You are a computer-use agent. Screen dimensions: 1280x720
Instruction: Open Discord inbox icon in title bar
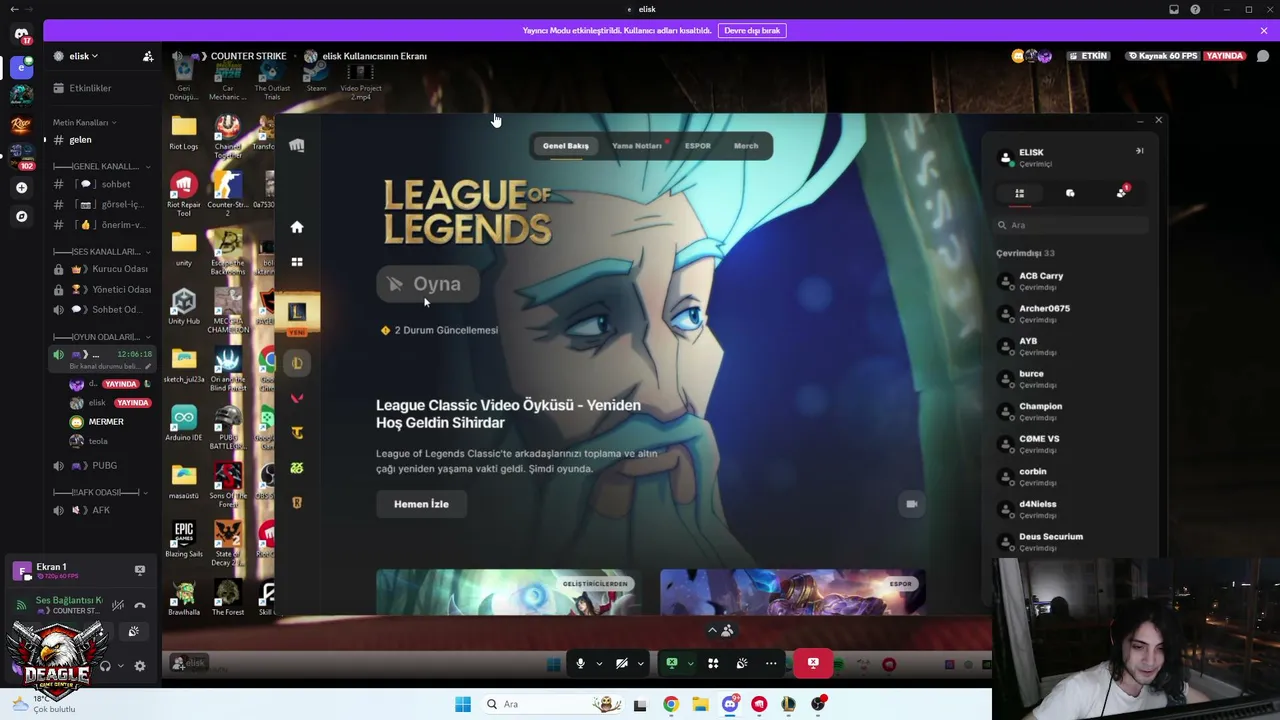point(1174,10)
